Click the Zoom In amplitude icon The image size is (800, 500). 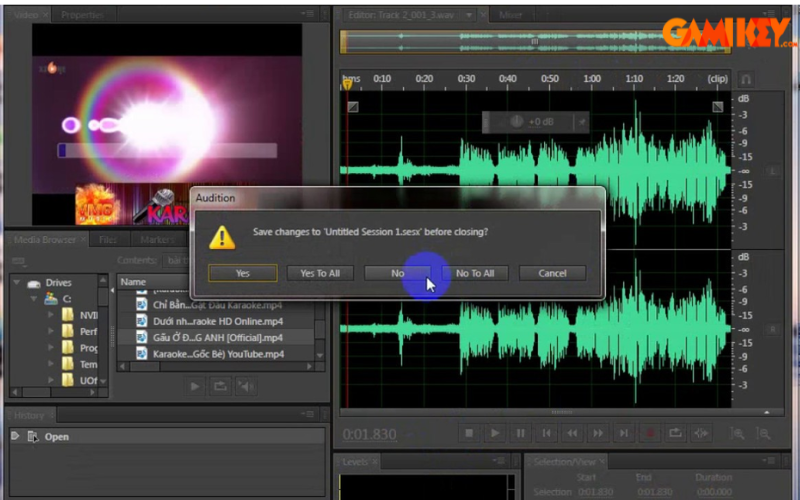pyautogui.click(x=737, y=434)
